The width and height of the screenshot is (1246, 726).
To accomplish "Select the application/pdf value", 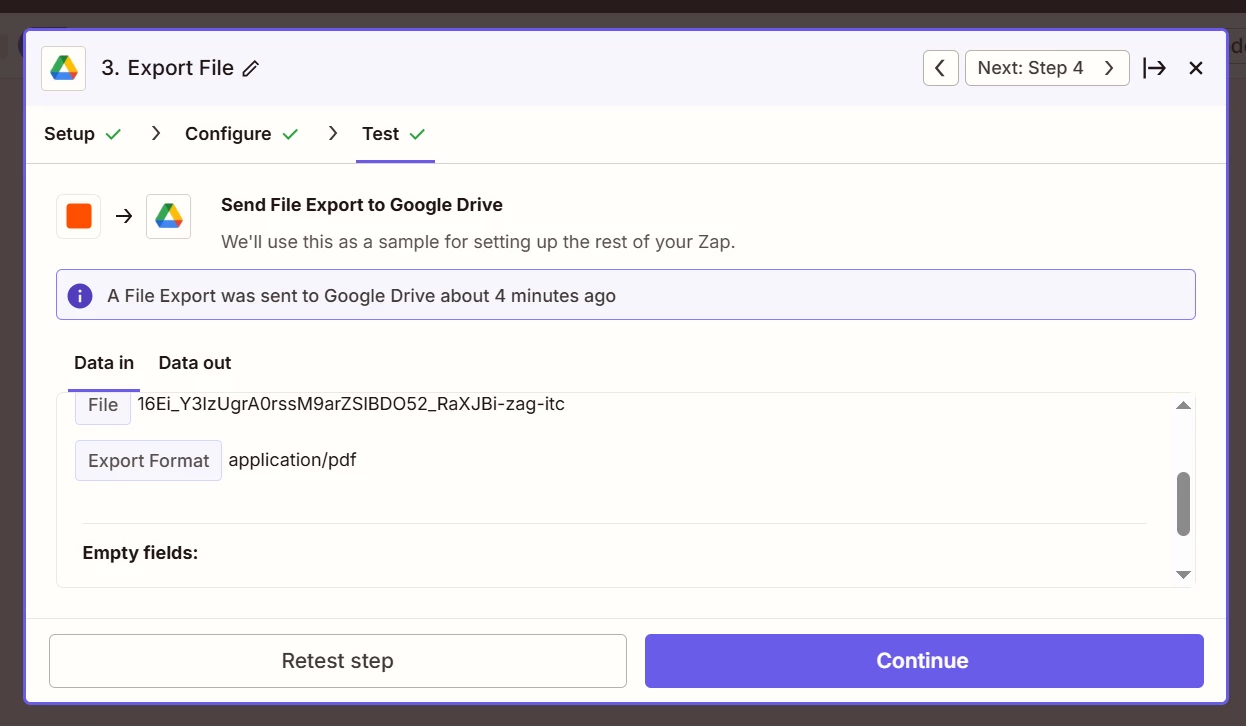I will (292, 460).
